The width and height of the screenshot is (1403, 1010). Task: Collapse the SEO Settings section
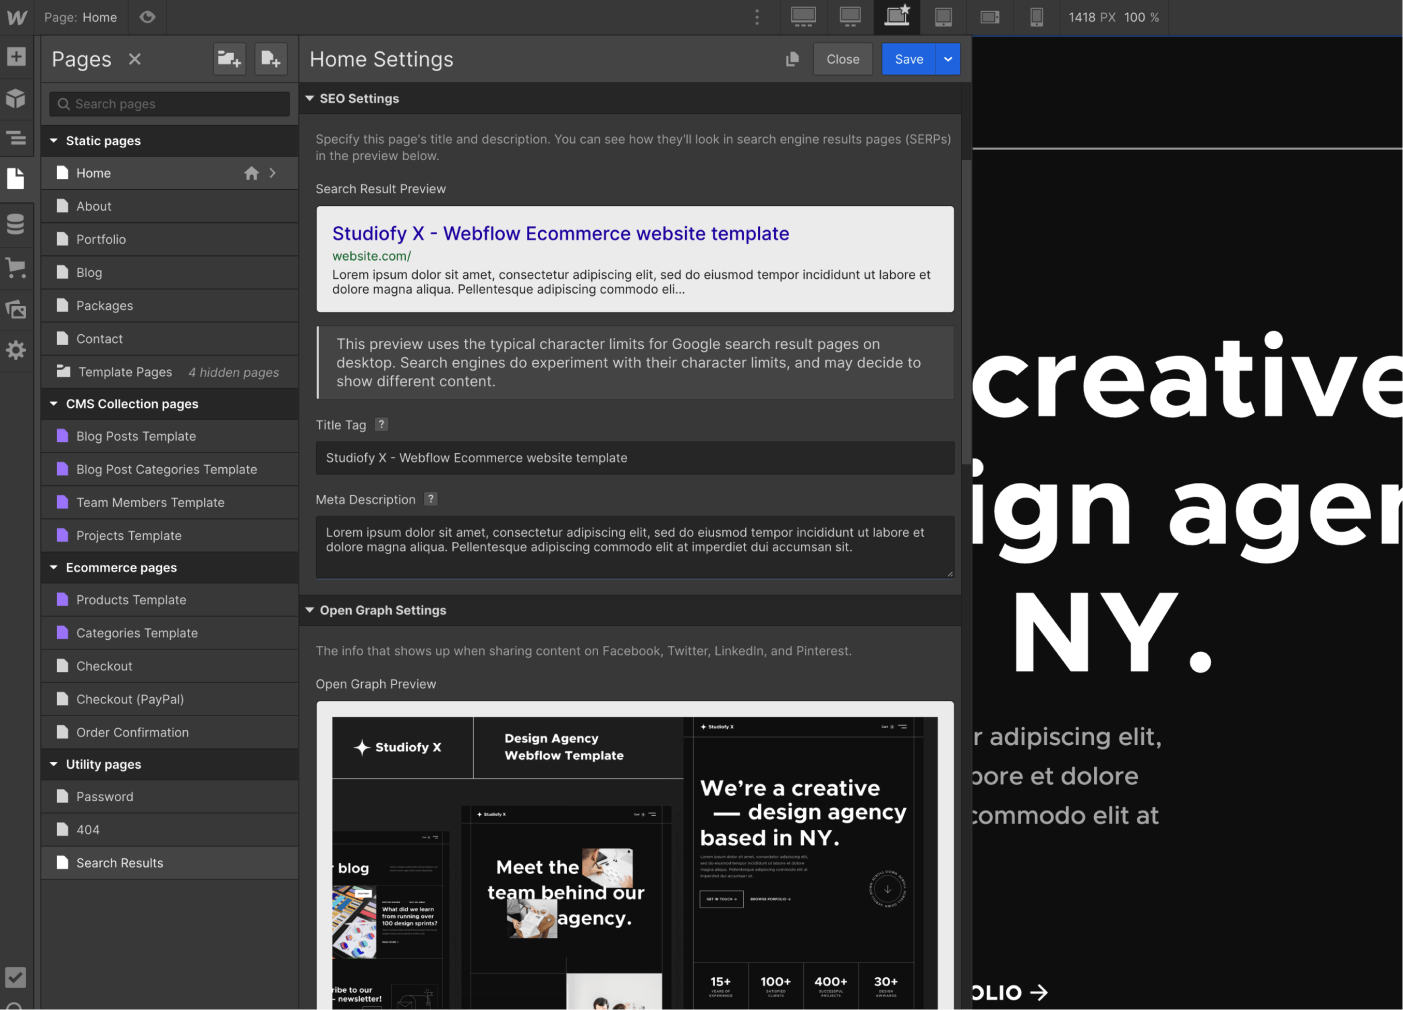(310, 98)
